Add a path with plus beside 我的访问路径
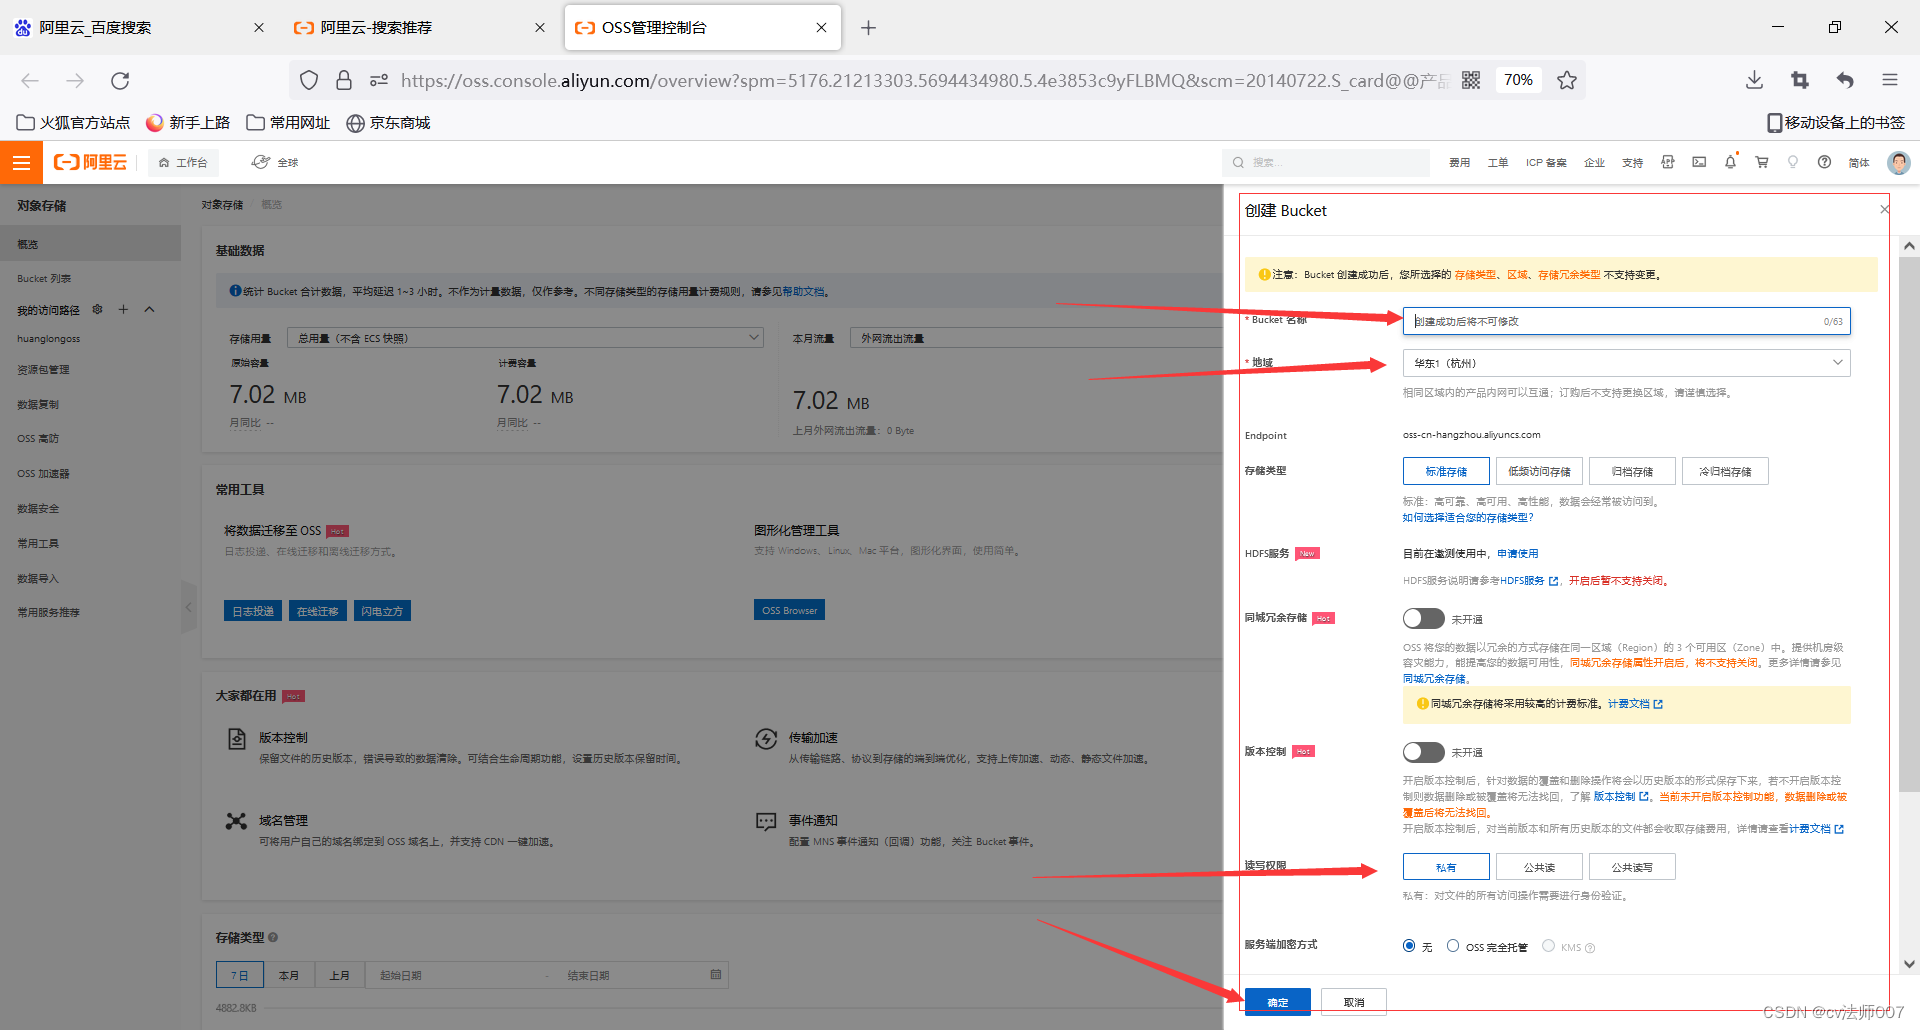This screenshot has height=1030, width=1920. pos(123,309)
